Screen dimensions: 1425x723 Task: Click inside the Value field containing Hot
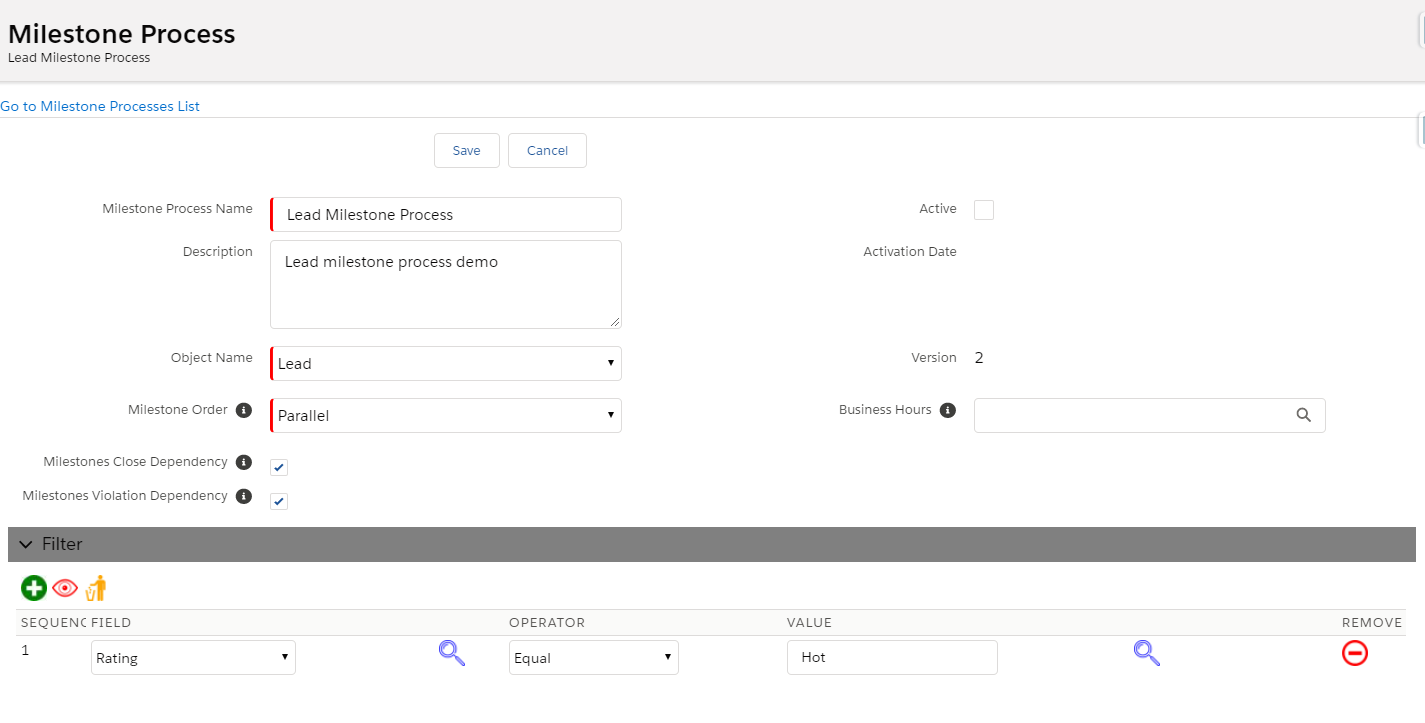[890, 657]
